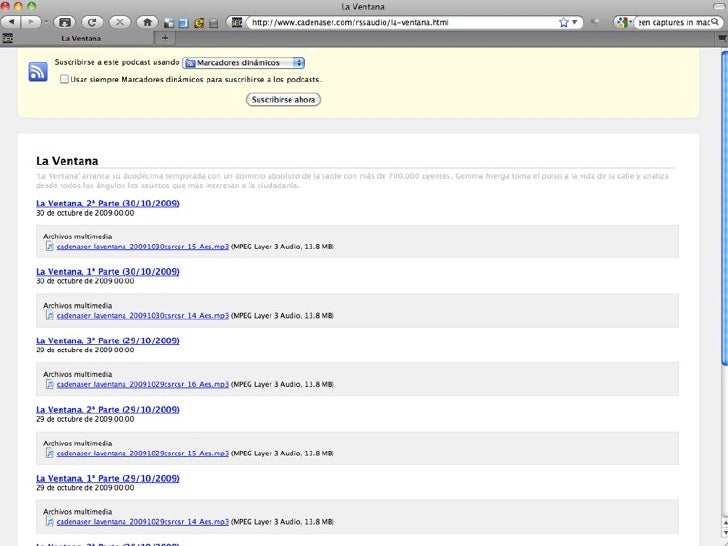The image size is (728, 546).
Task: Click the downloads toolbar button
Action: pos(65,22)
